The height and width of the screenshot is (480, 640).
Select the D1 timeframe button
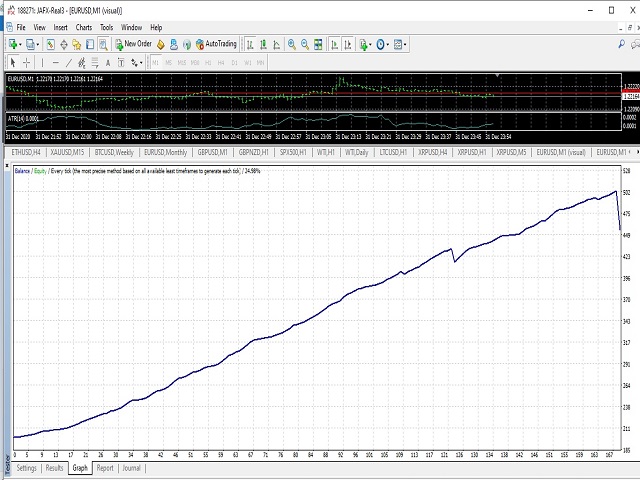pos(234,62)
